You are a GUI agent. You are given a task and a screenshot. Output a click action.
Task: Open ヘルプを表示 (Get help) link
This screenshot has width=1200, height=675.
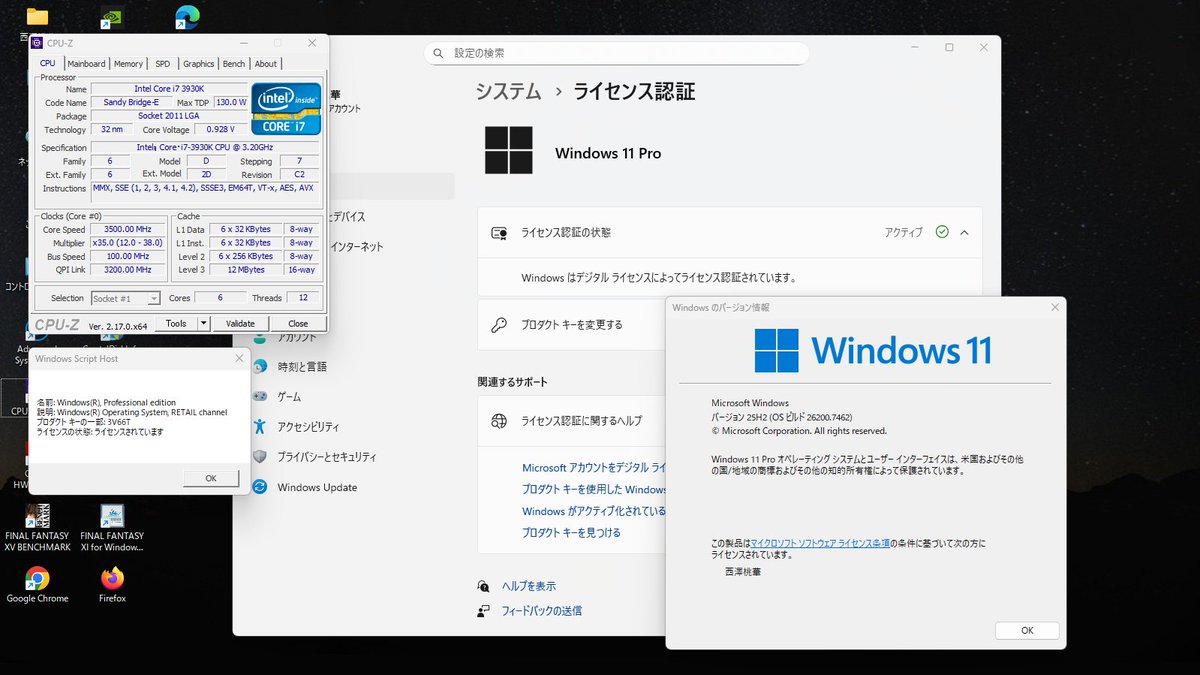(529, 586)
